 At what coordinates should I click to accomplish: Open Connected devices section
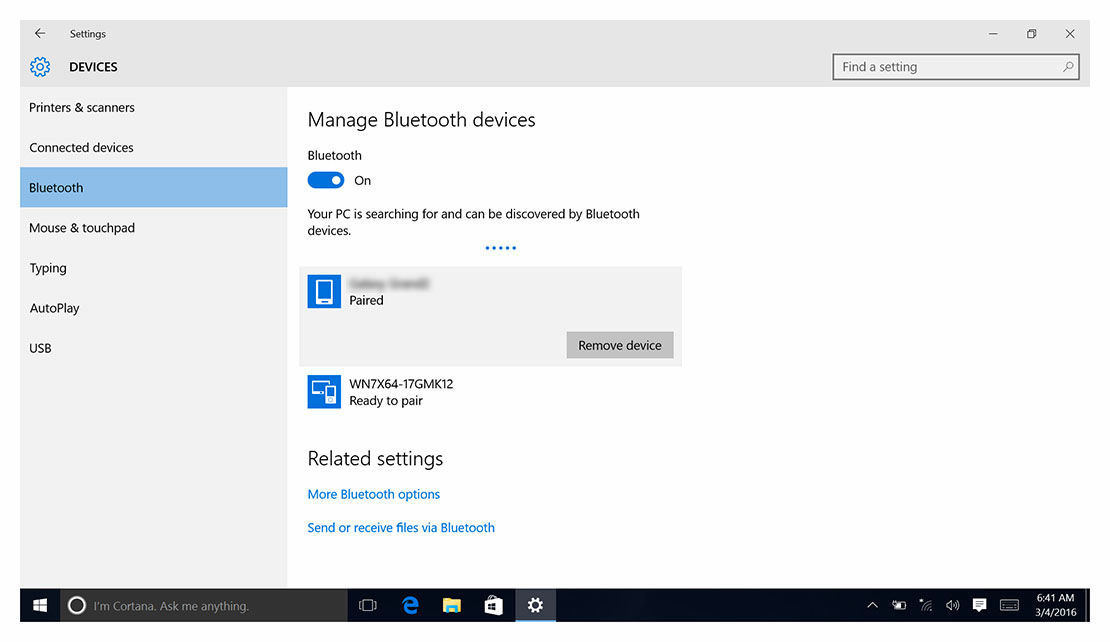point(154,147)
